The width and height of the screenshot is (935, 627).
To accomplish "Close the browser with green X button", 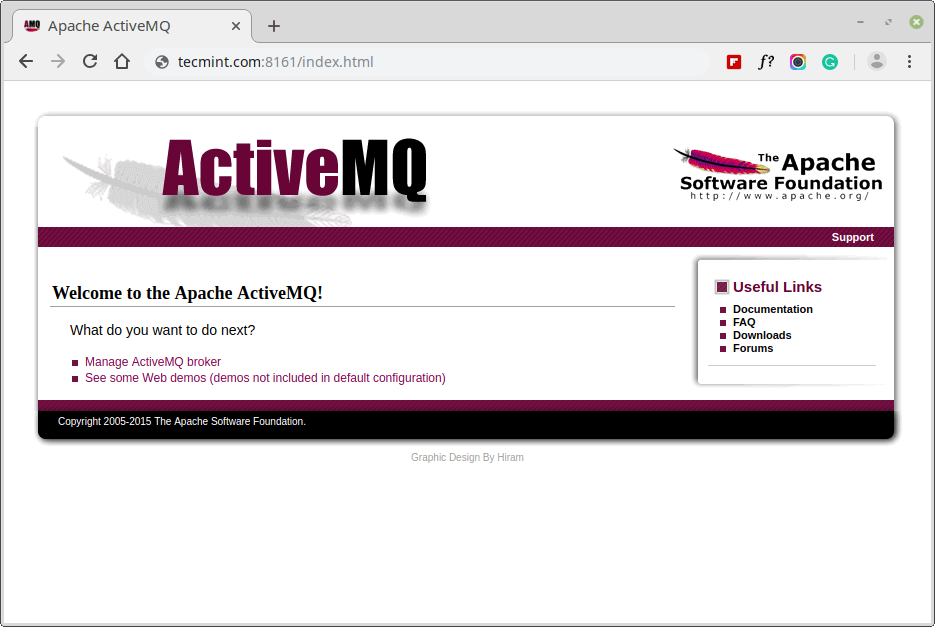I will (x=917, y=22).
